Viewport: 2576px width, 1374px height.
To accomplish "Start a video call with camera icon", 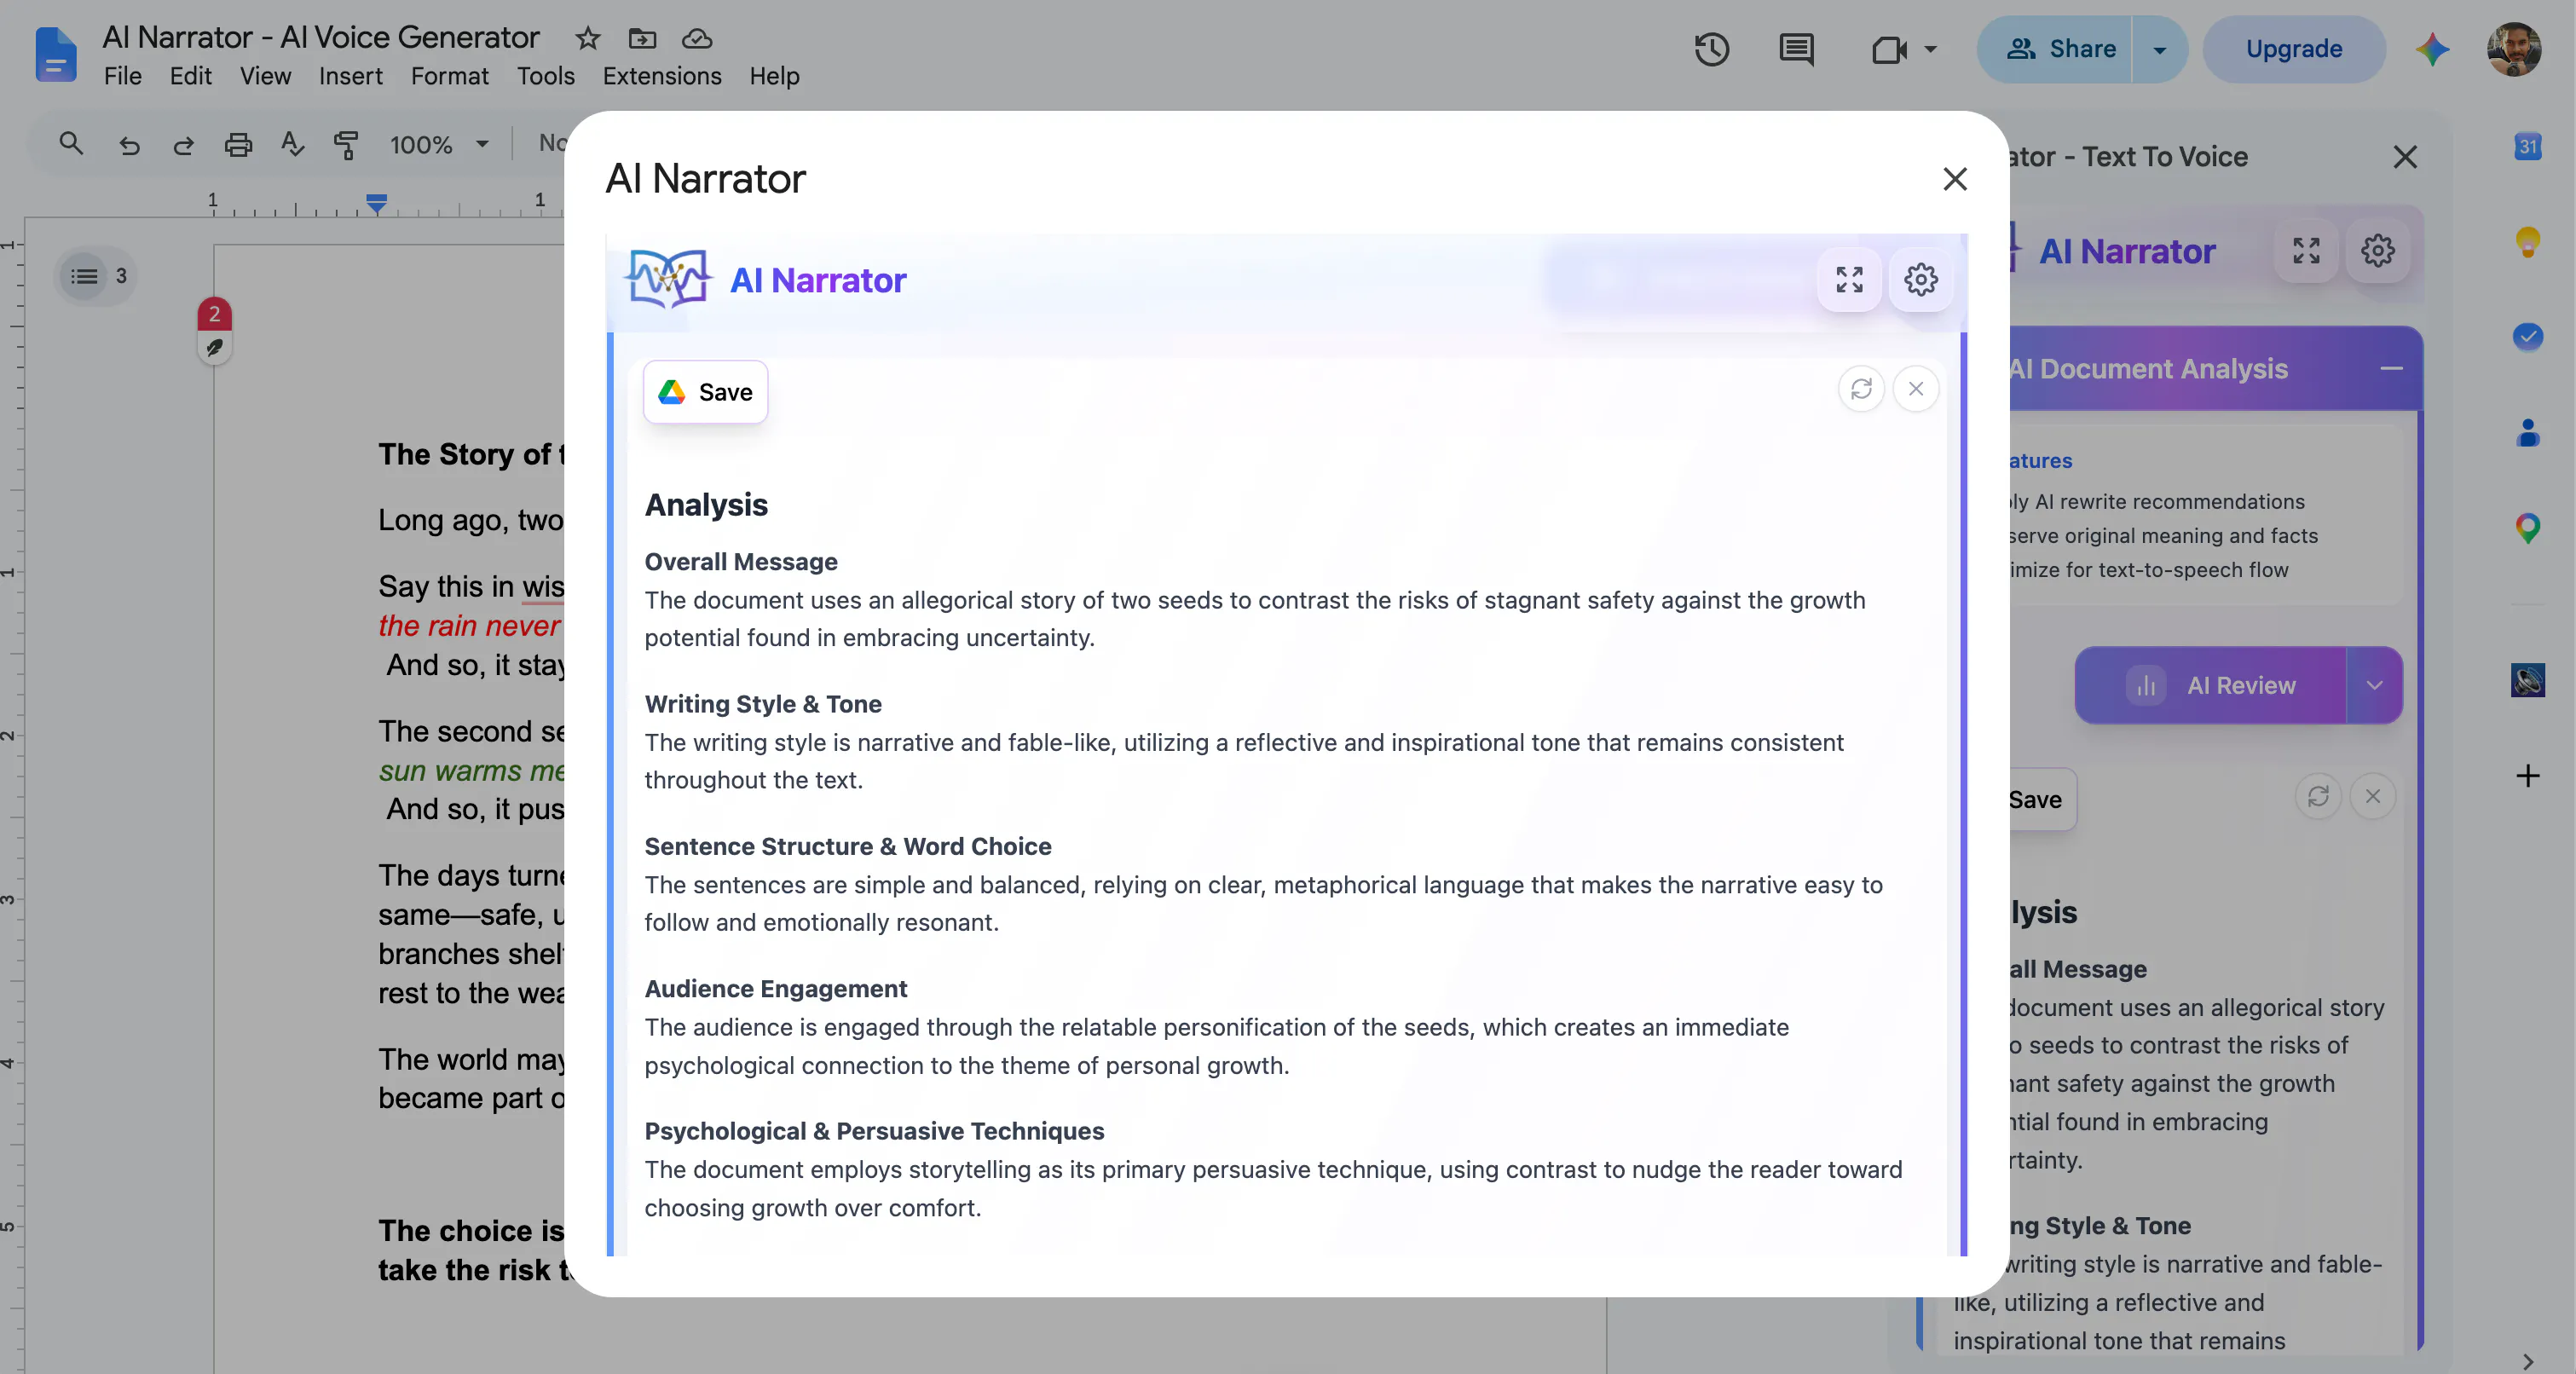I will click(x=1889, y=49).
